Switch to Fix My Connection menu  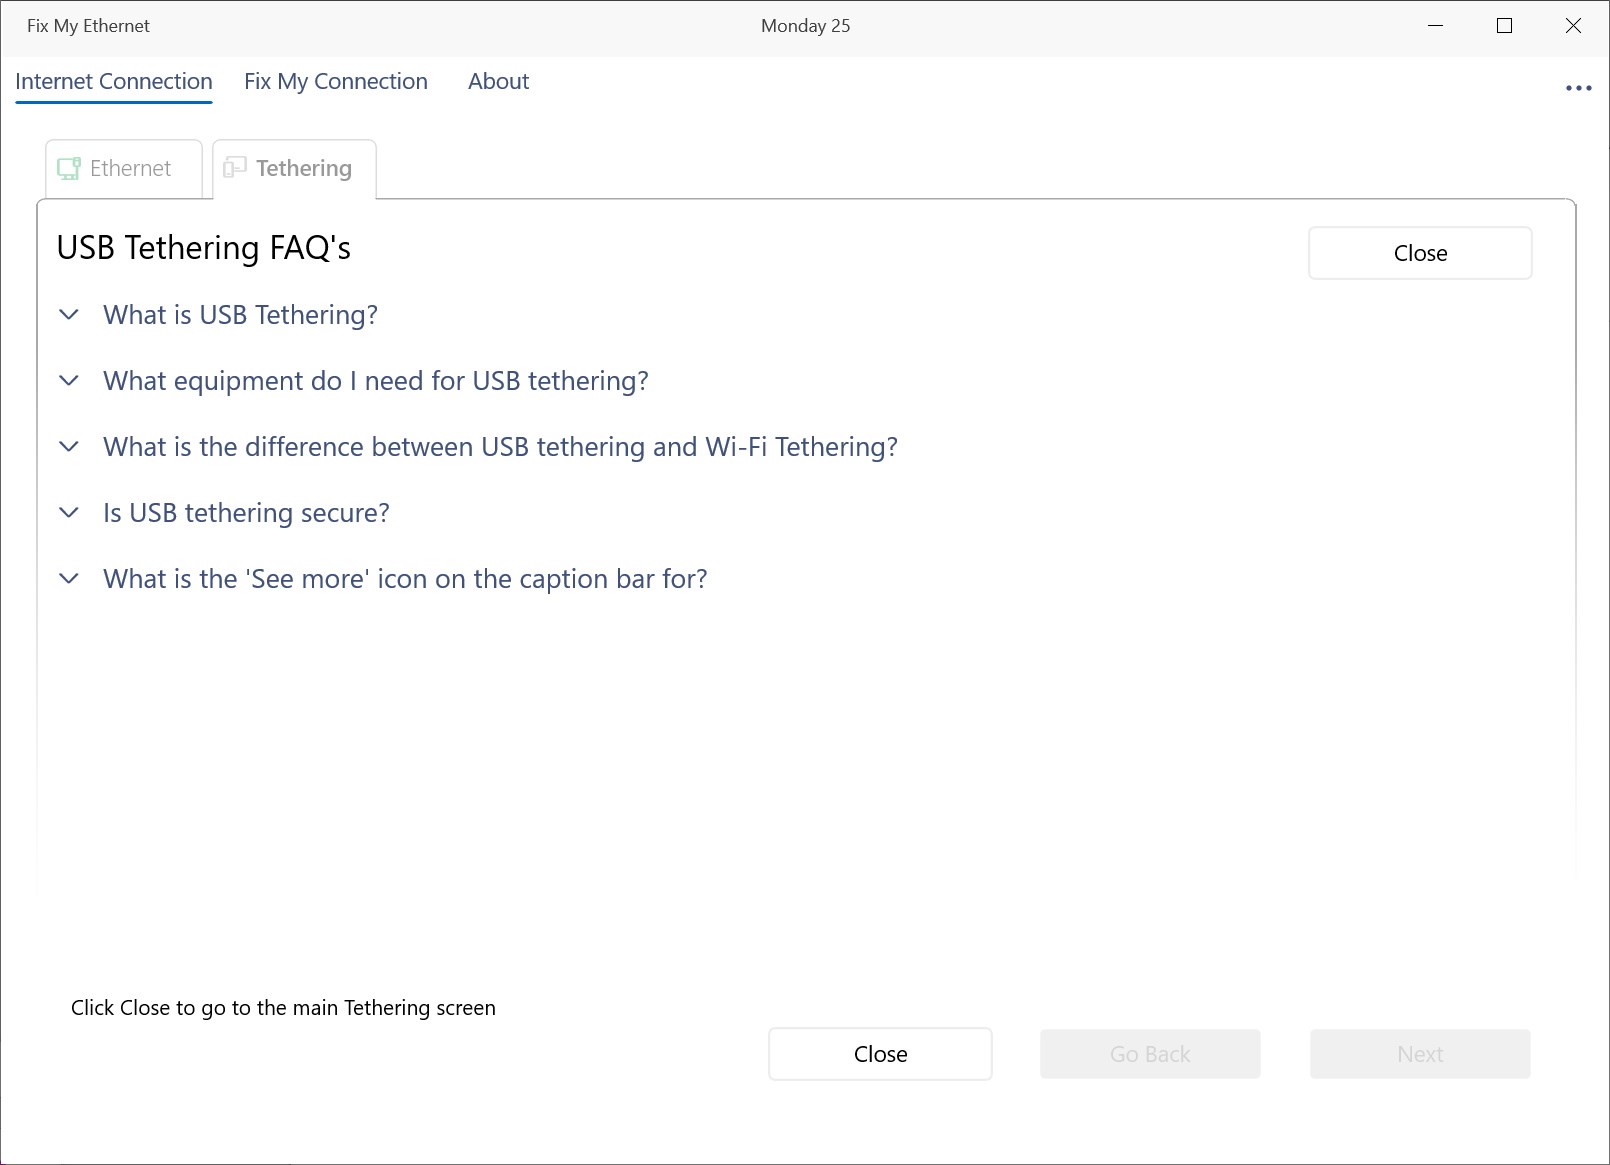click(336, 82)
